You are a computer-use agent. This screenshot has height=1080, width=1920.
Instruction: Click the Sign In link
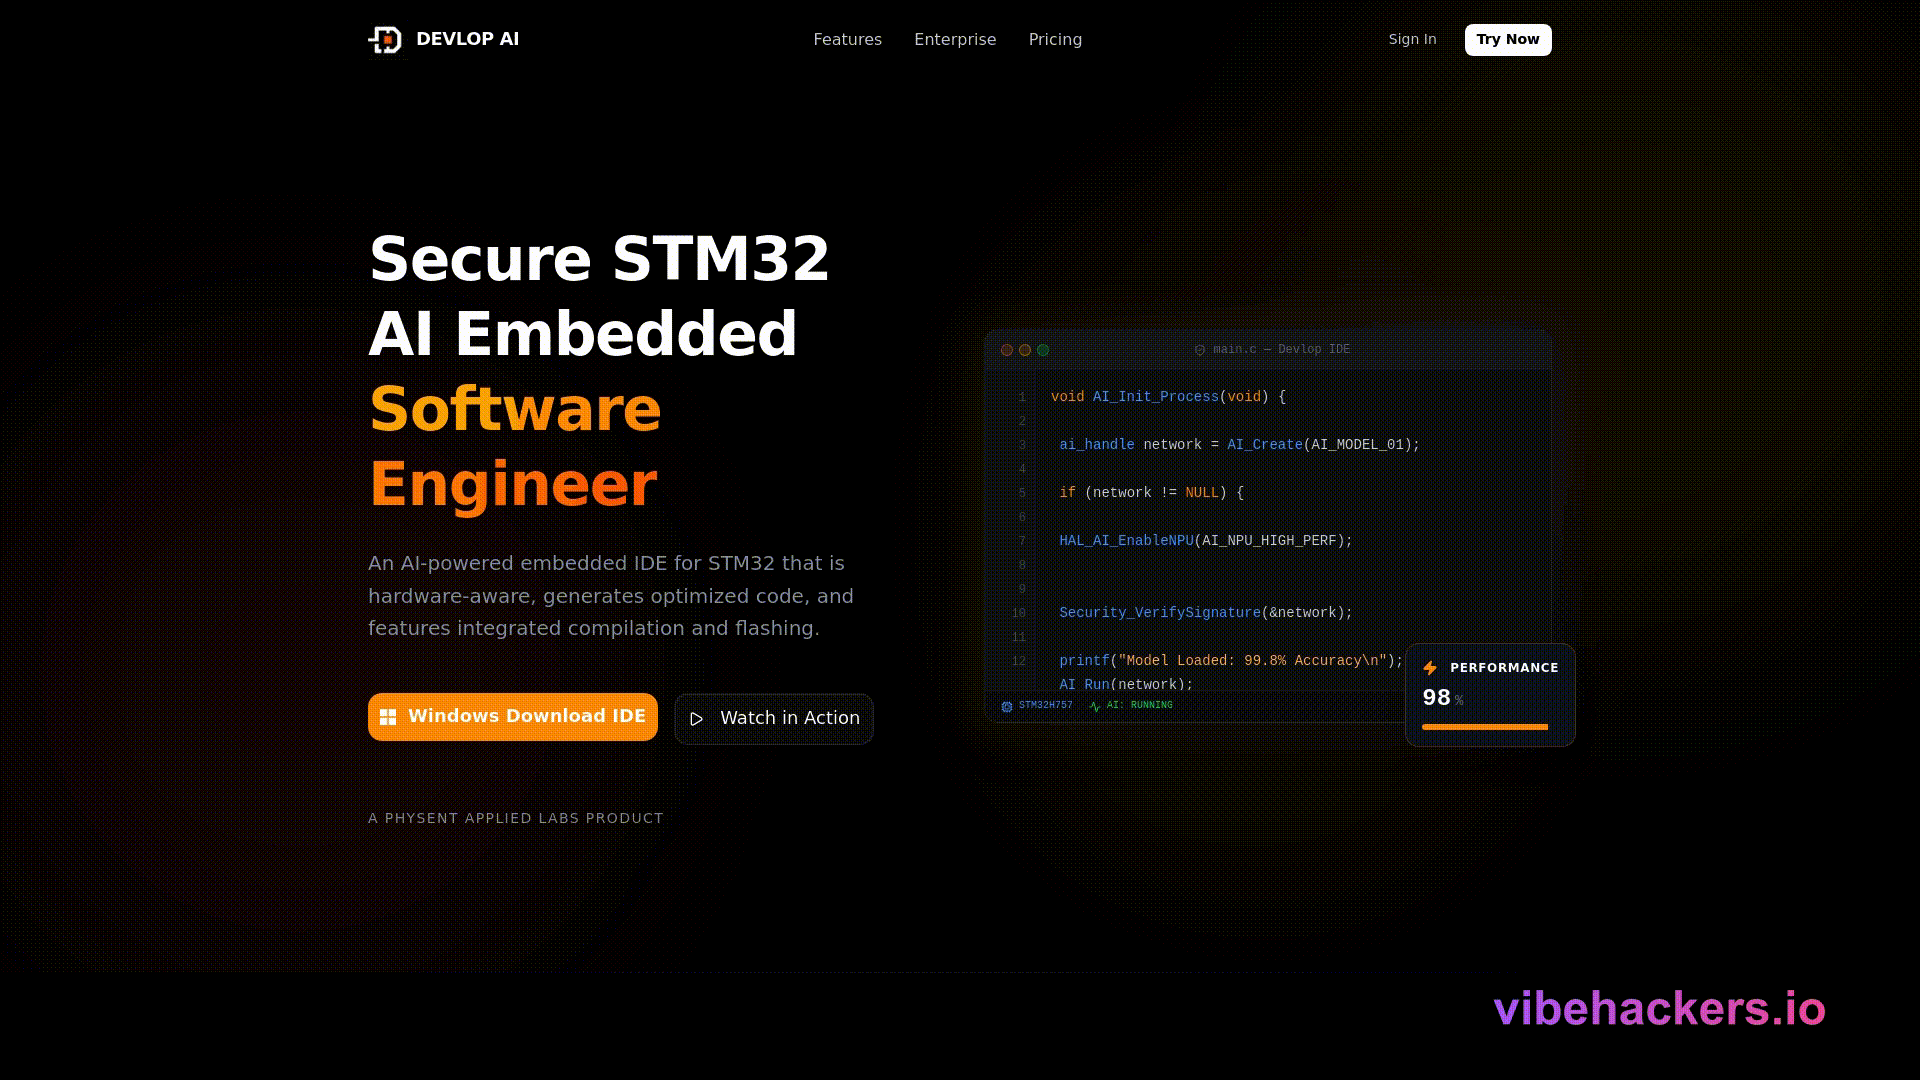coord(1412,39)
